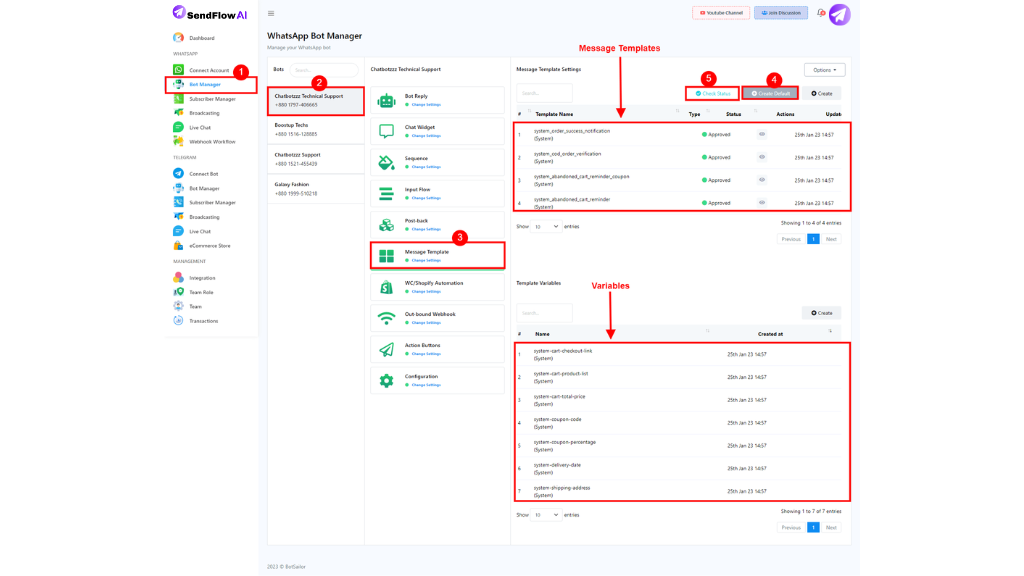Click the Youtube Channel button
The width and height of the screenshot is (1024, 576).
coord(721,13)
